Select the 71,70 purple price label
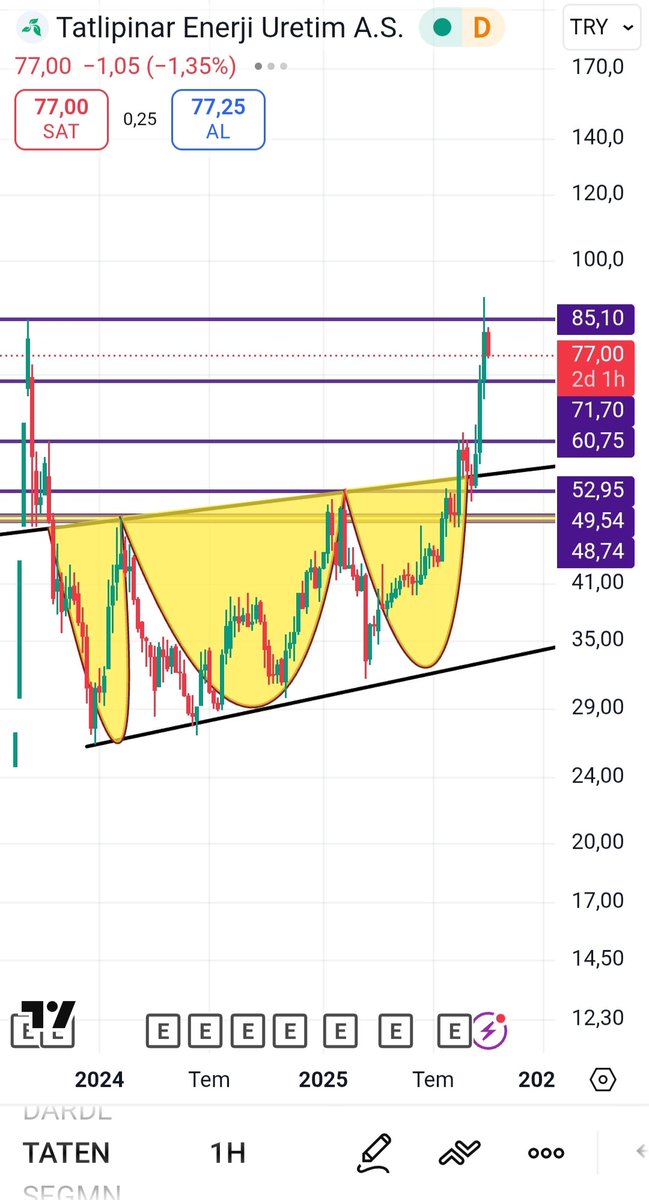The image size is (649, 1200). [x=596, y=410]
